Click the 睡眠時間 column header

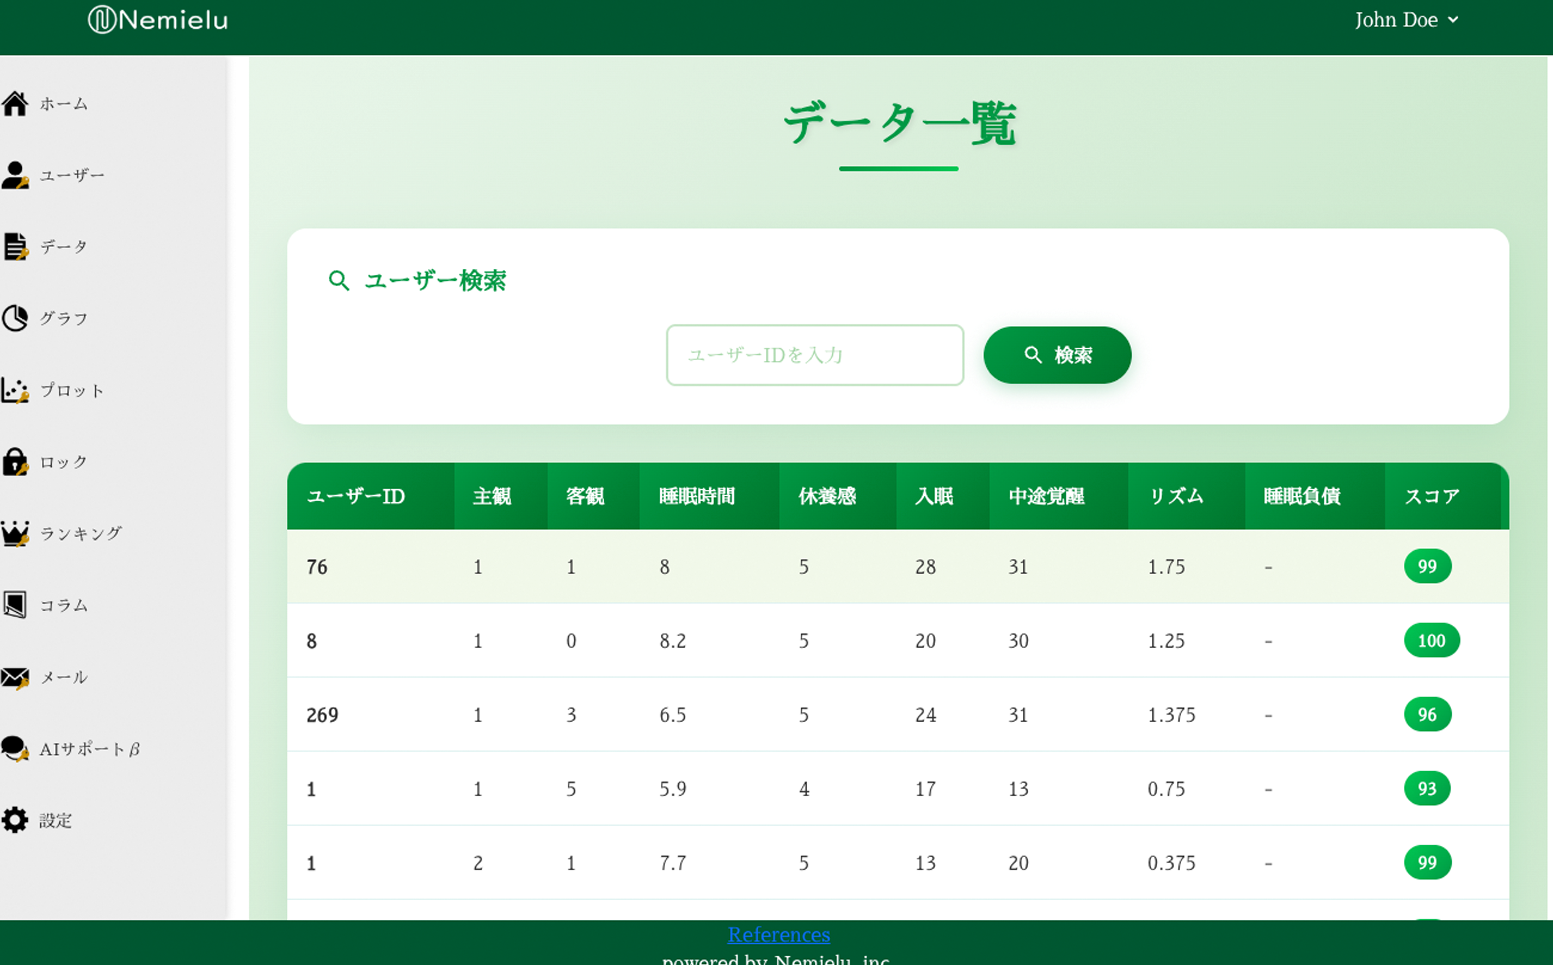697,496
